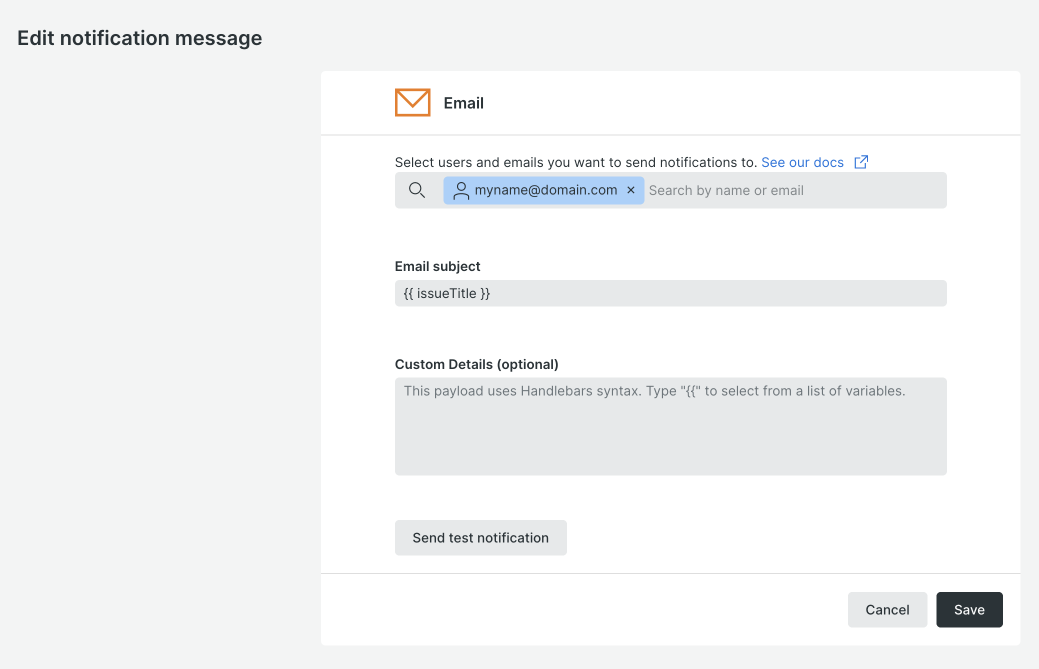The image size is (1039, 669).
Task: Cancel editing the notification message
Action: [x=887, y=609]
